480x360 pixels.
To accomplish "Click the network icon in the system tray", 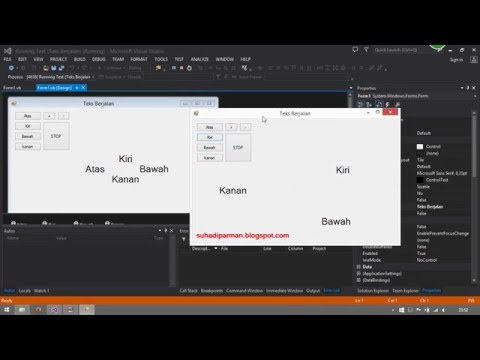I will coord(436,310).
